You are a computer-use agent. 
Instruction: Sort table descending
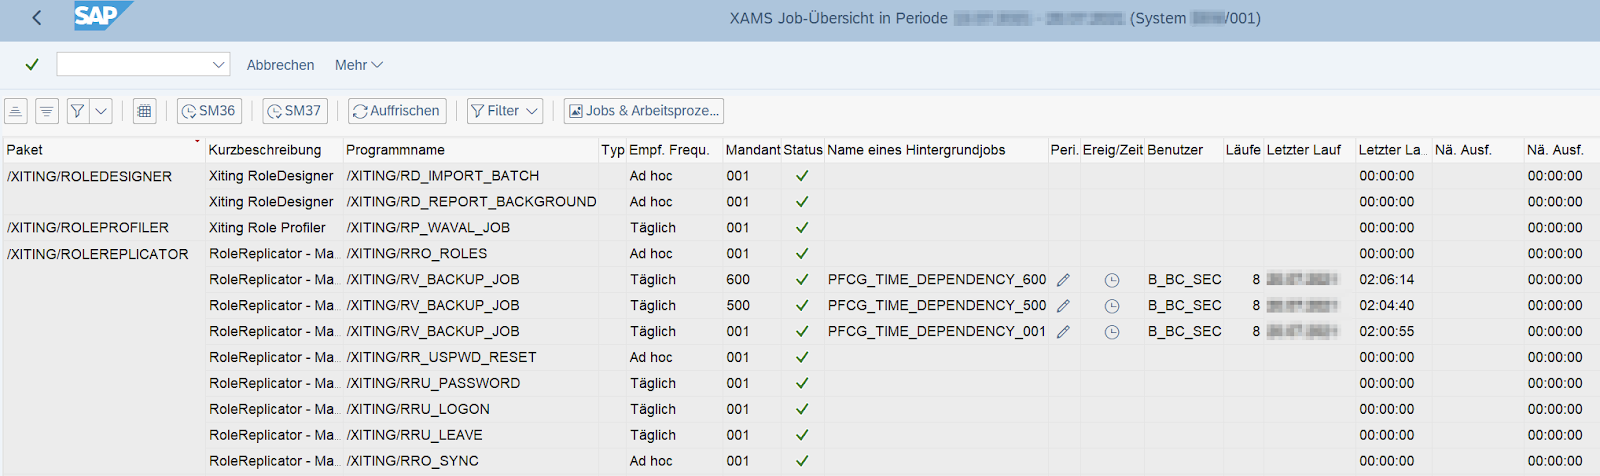[47, 111]
